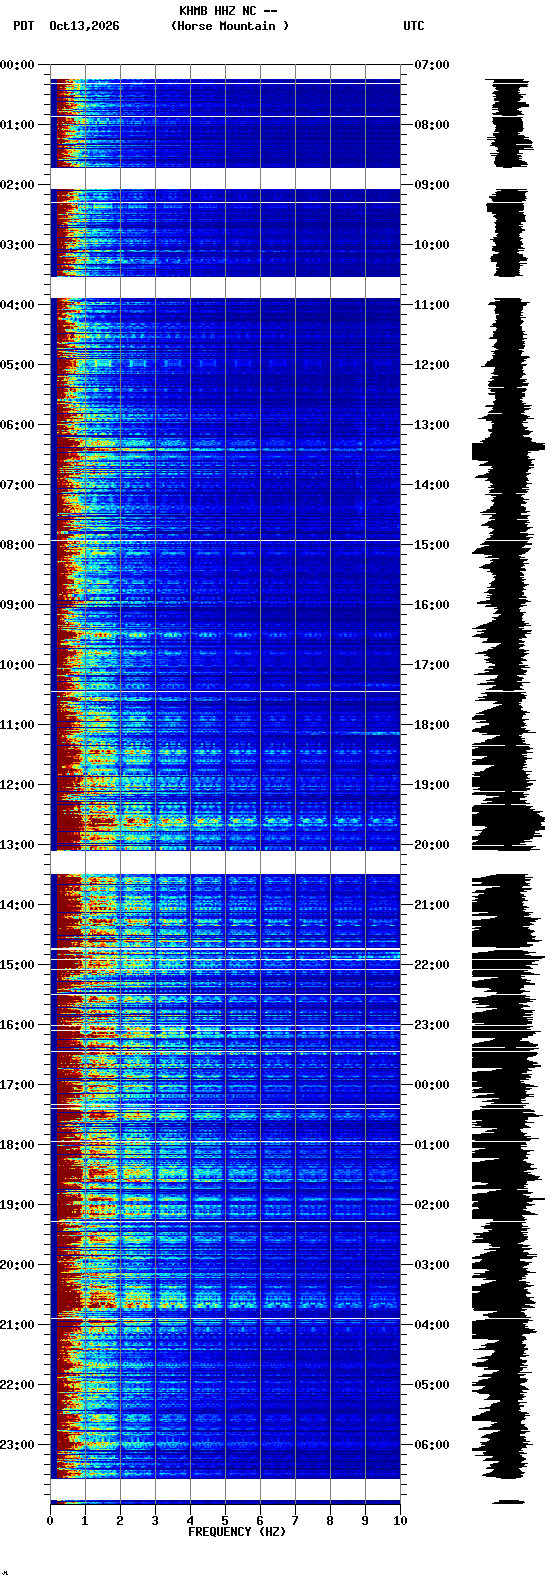Viewport: 552px width, 1584px height.
Task: Click the strong 12:40 PDT spectrogram band
Action: coord(225,822)
